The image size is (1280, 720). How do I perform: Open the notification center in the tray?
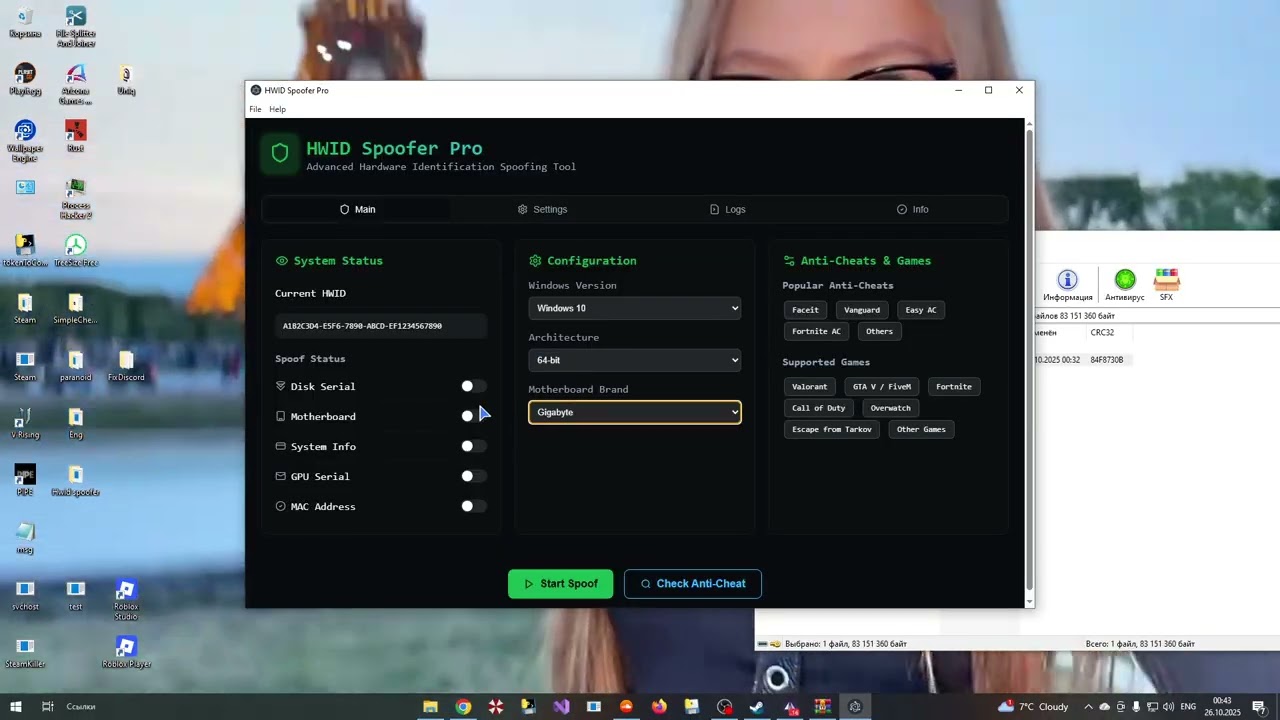click(1259, 707)
